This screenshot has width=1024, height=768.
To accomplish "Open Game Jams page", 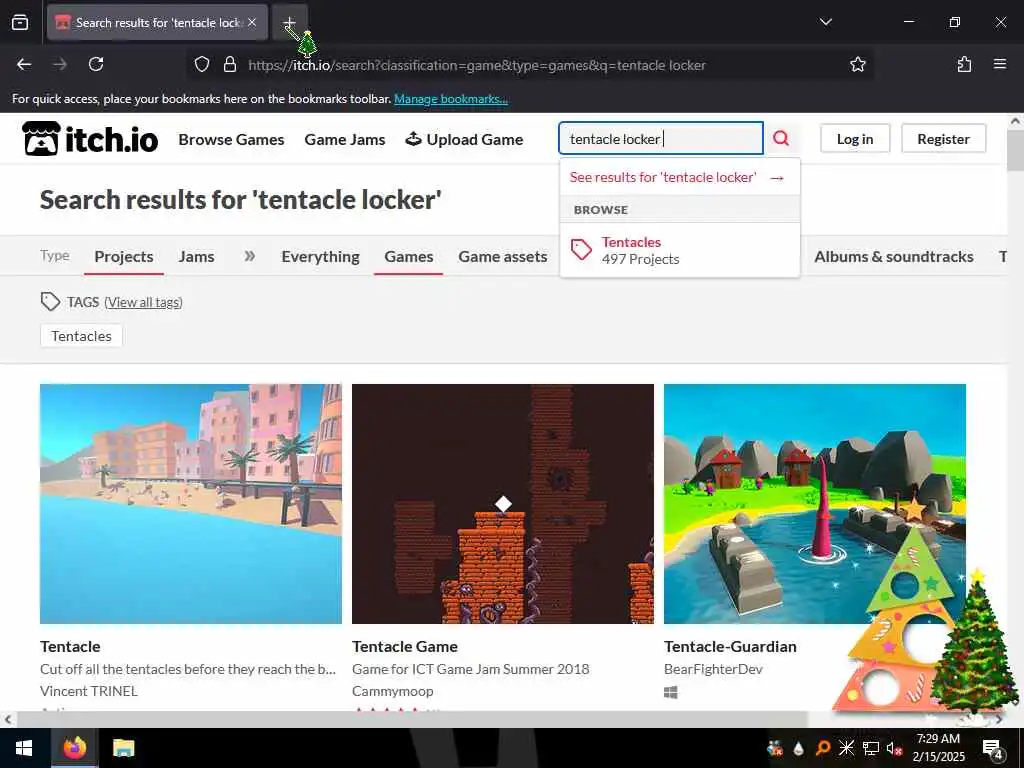I will pyautogui.click(x=345, y=139).
